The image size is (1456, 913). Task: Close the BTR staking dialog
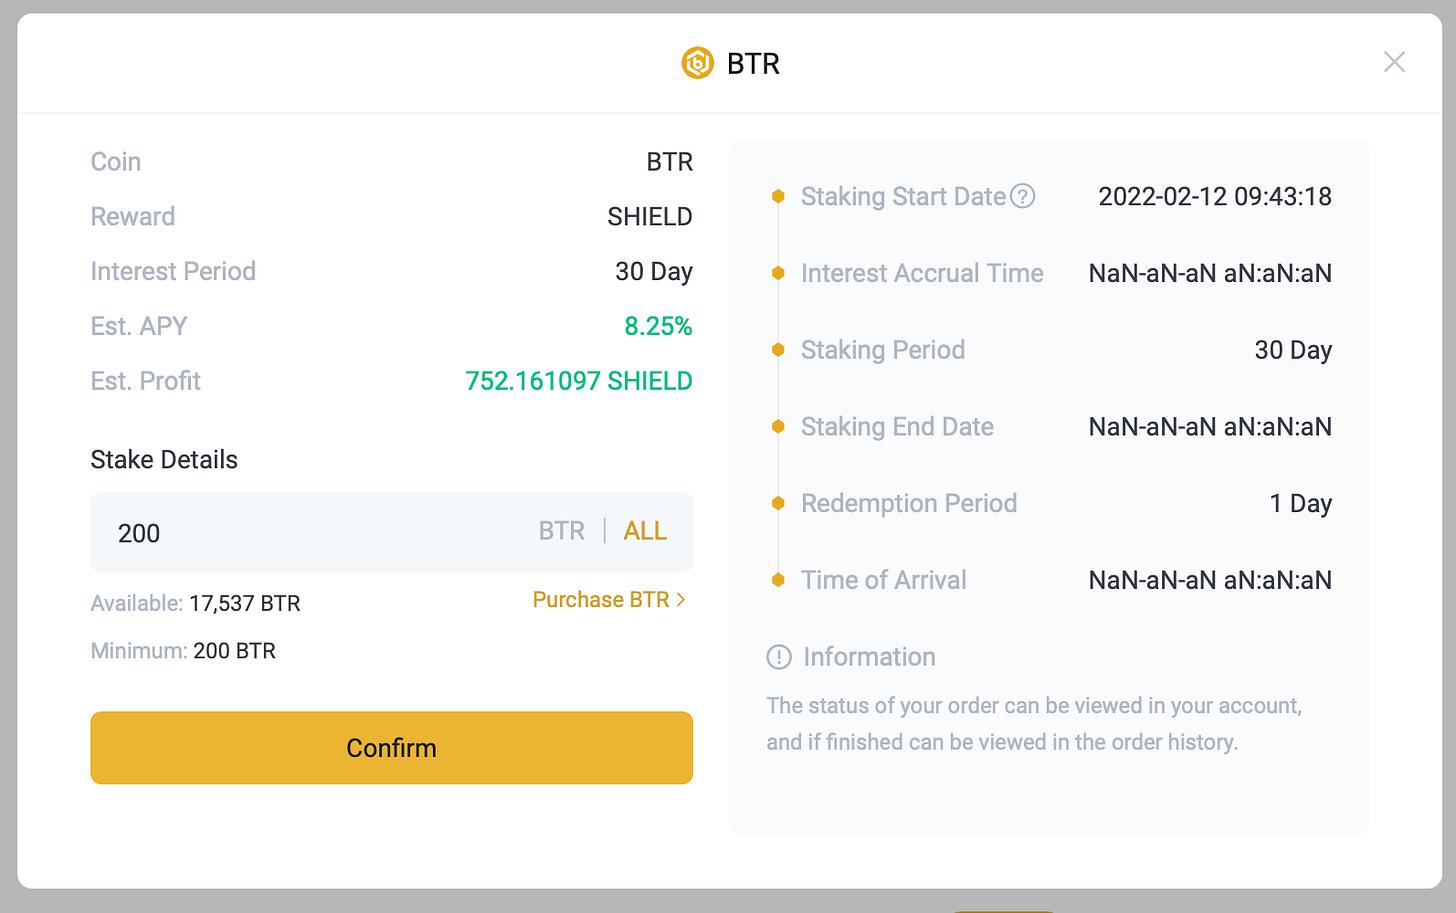(x=1394, y=62)
